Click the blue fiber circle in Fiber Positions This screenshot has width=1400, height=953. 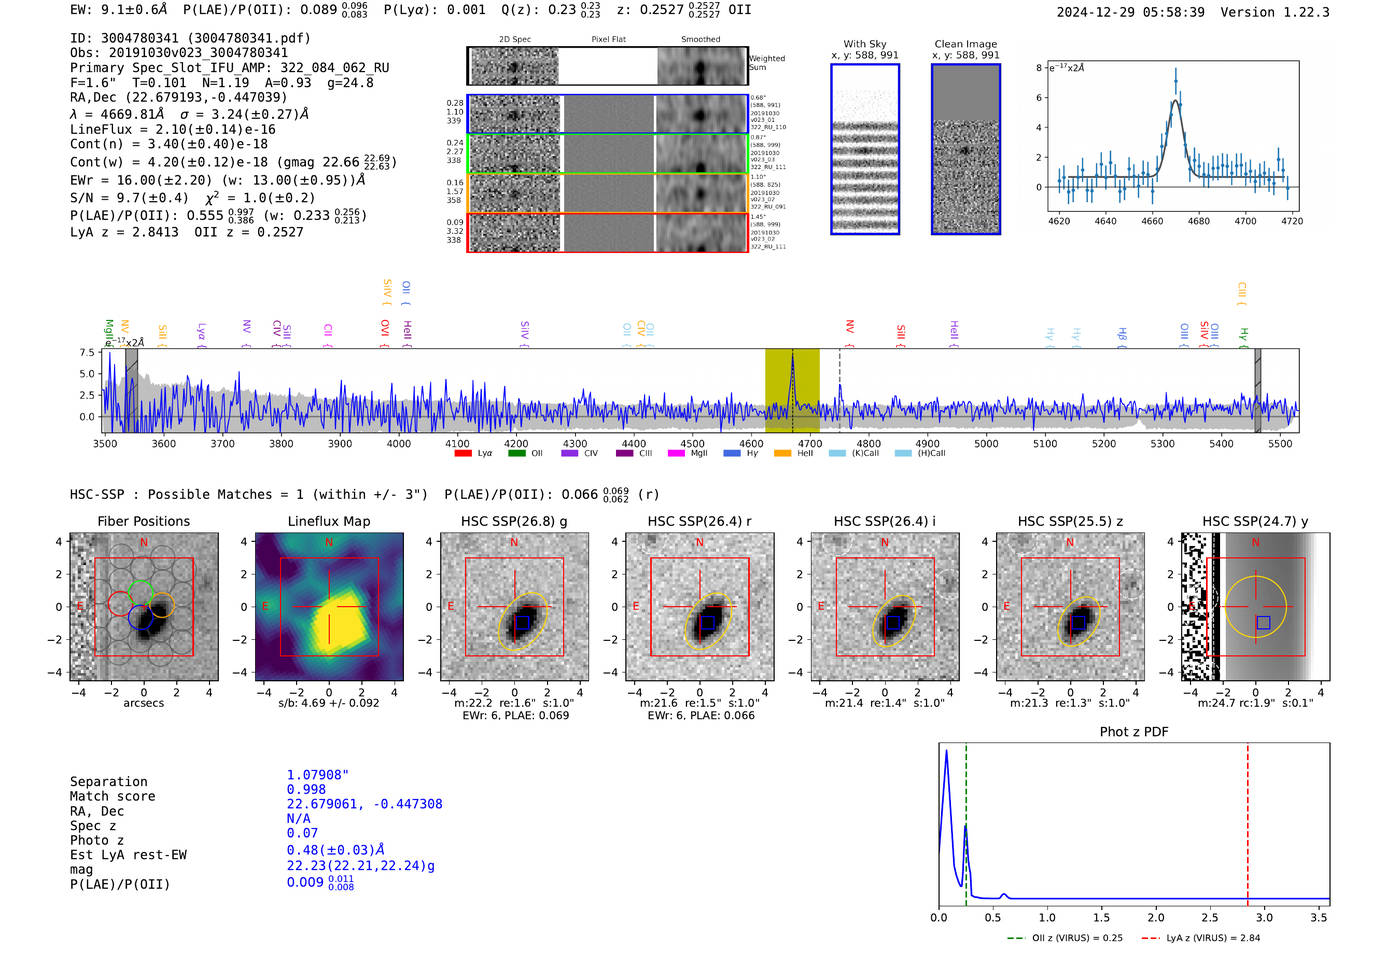click(x=141, y=617)
